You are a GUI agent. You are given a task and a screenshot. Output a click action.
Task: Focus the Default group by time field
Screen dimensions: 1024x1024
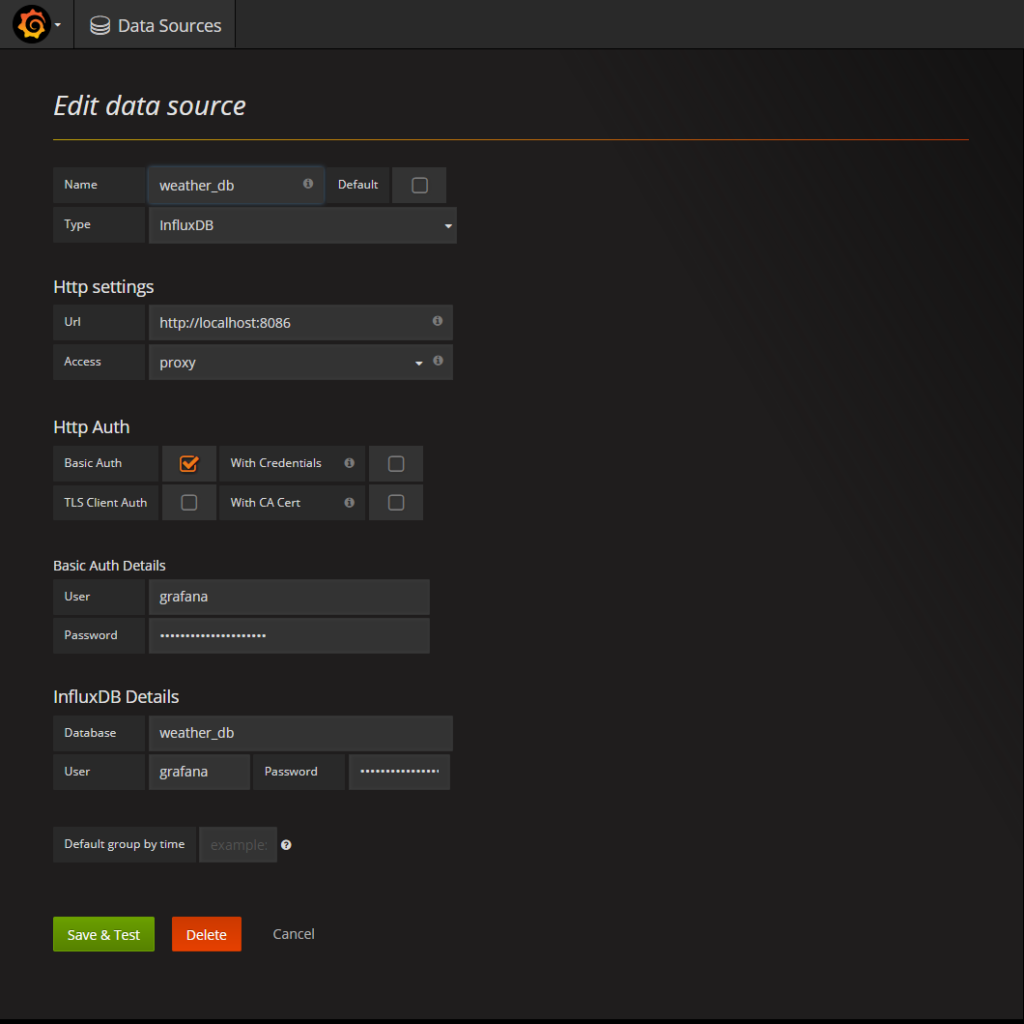coord(238,845)
